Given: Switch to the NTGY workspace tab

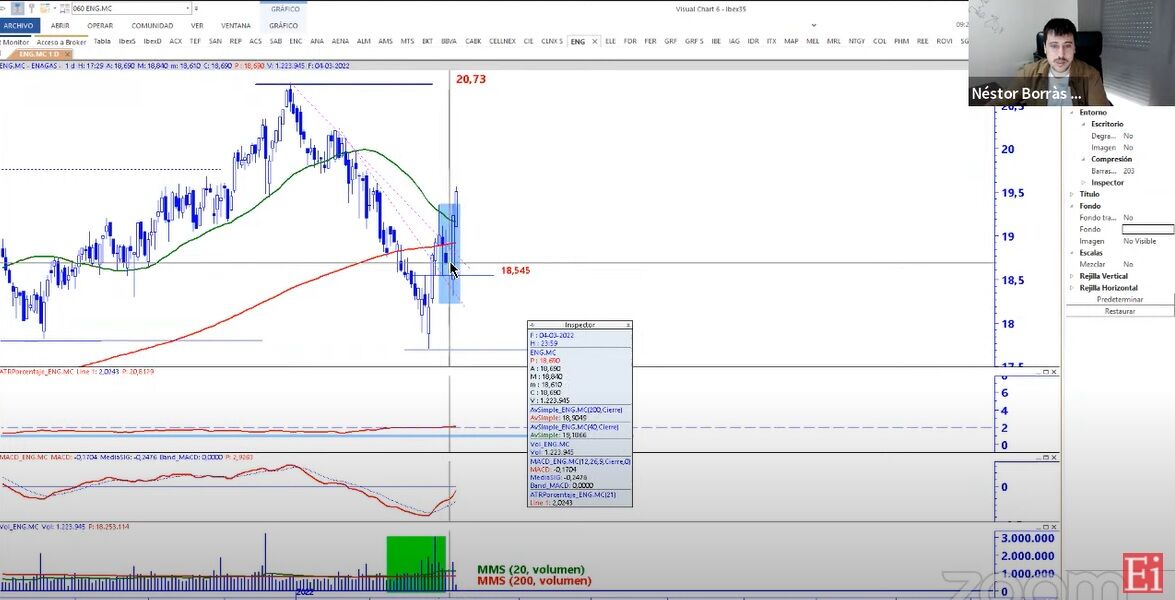Looking at the screenshot, I should click(857, 41).
